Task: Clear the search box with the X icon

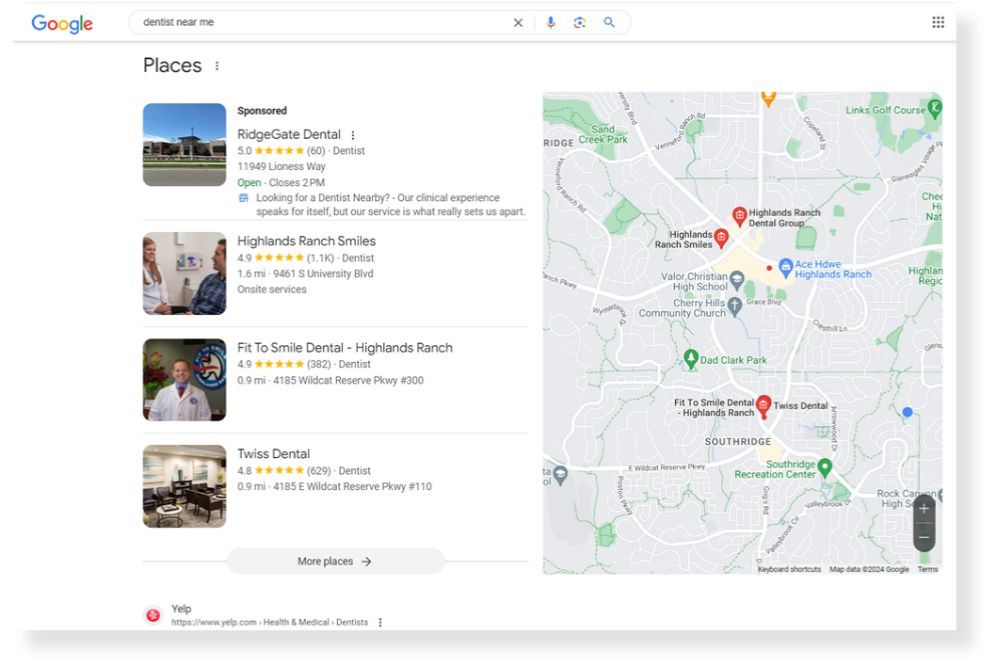Action: click(x=518, y=23)
